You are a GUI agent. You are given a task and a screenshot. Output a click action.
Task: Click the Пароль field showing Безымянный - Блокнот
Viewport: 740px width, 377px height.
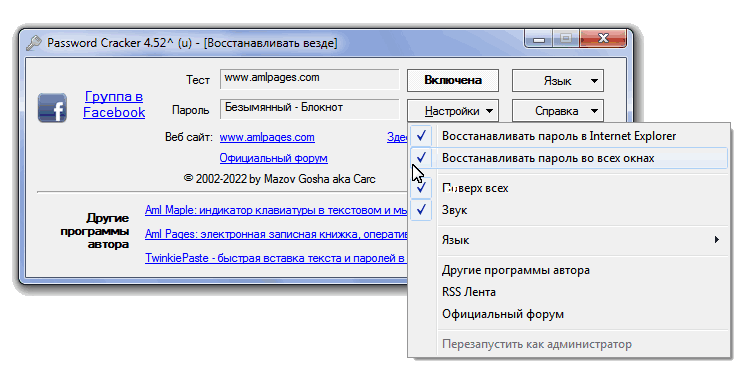[310, 109]
